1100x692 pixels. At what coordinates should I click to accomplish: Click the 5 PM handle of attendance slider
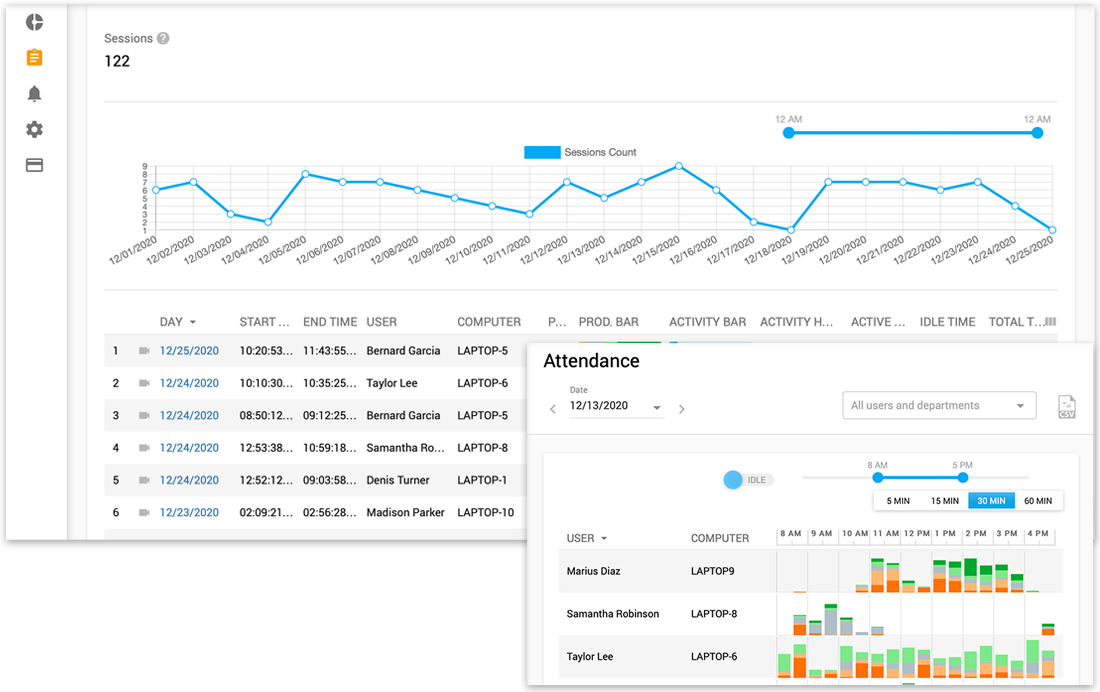tap(962, 477)
